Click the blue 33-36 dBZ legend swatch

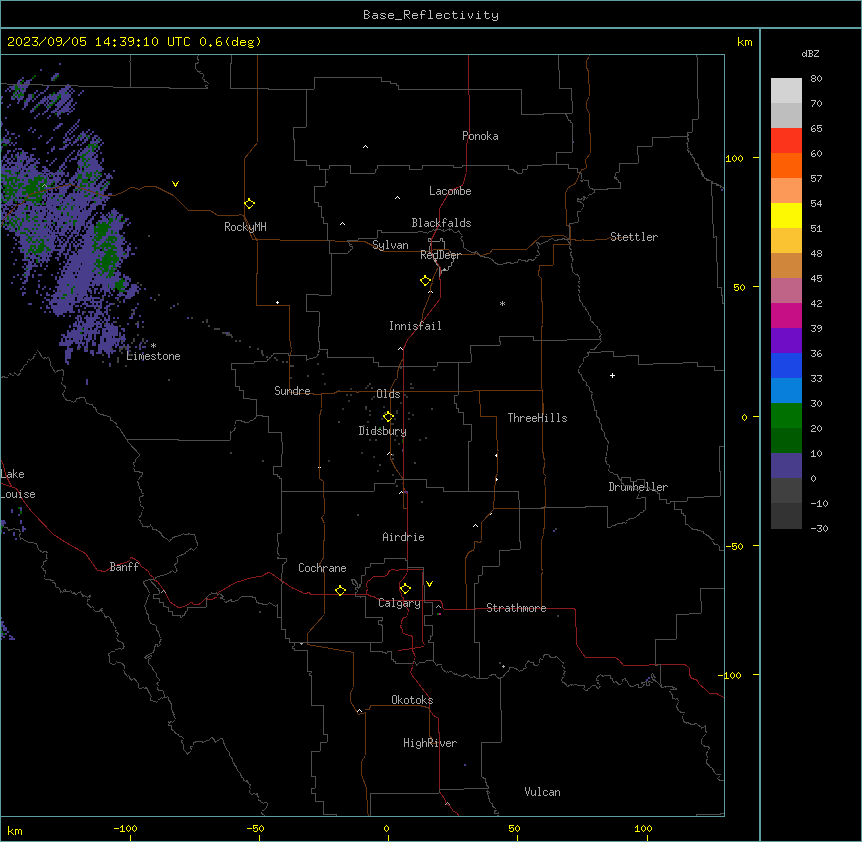(x=786, y=365)
